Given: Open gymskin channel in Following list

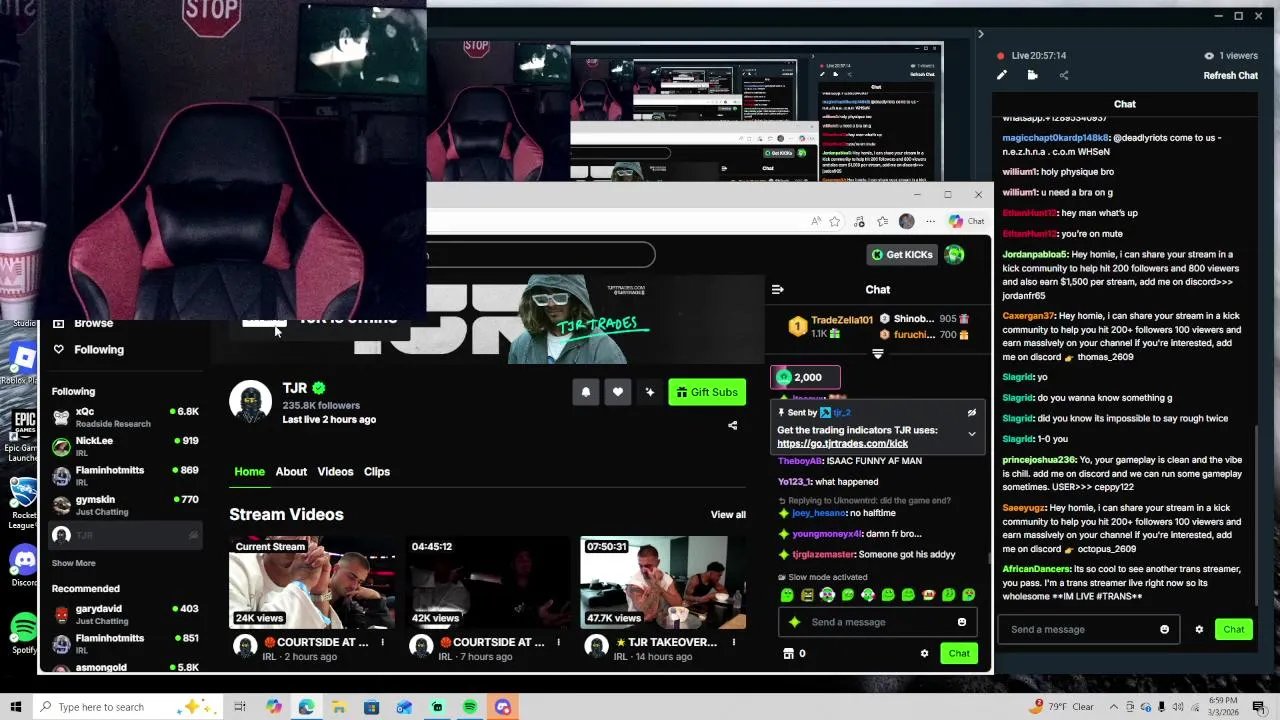Looking at the screenshot, I should 125,505.
